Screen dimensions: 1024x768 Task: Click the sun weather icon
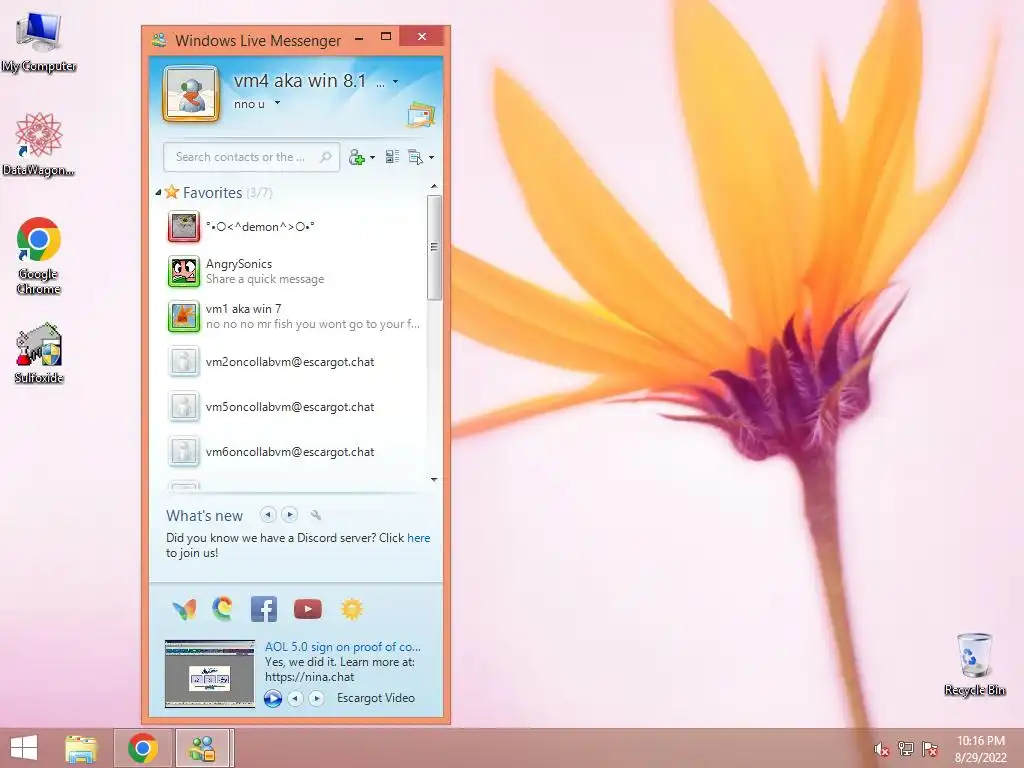pos(351,609)
